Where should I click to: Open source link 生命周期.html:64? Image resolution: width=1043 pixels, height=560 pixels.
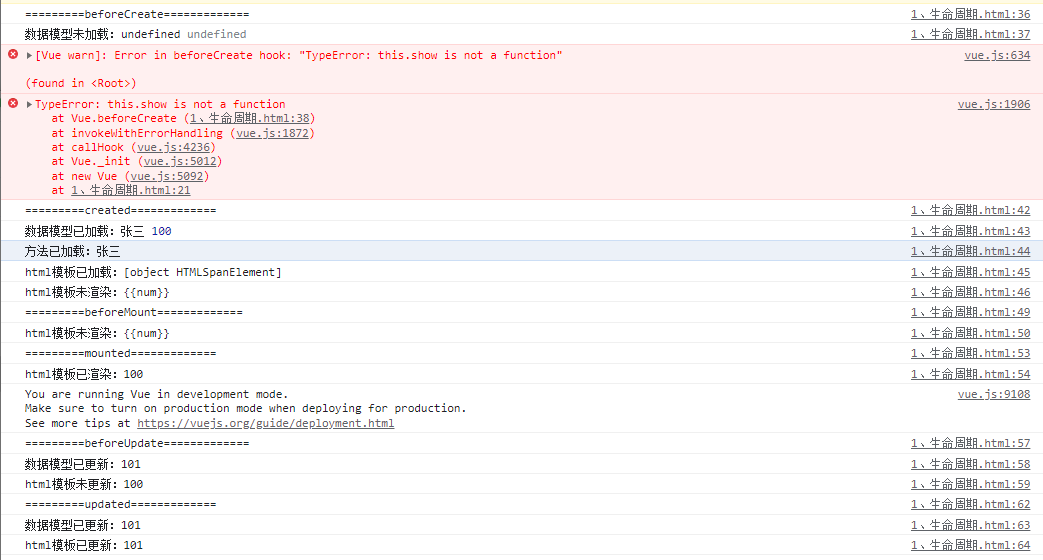pos(970,545)
